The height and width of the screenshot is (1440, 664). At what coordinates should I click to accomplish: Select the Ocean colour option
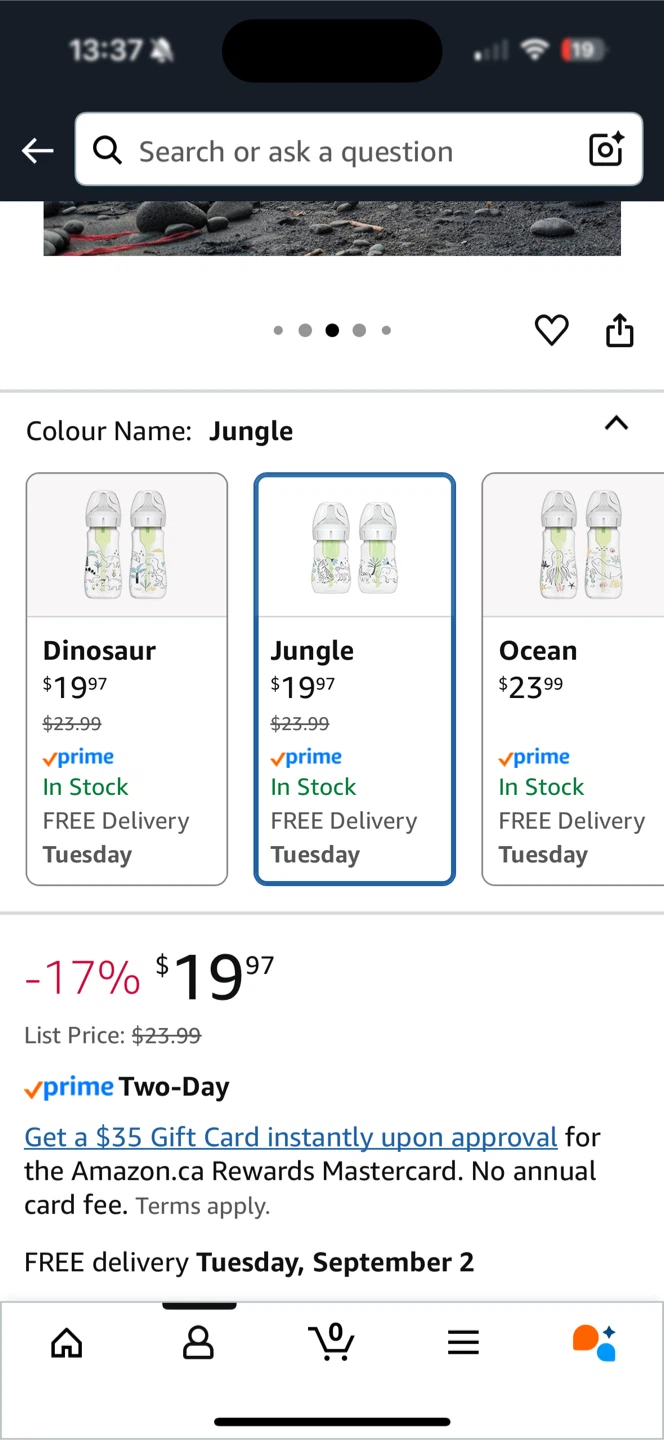pyautogui.click(x=573, y=679)
